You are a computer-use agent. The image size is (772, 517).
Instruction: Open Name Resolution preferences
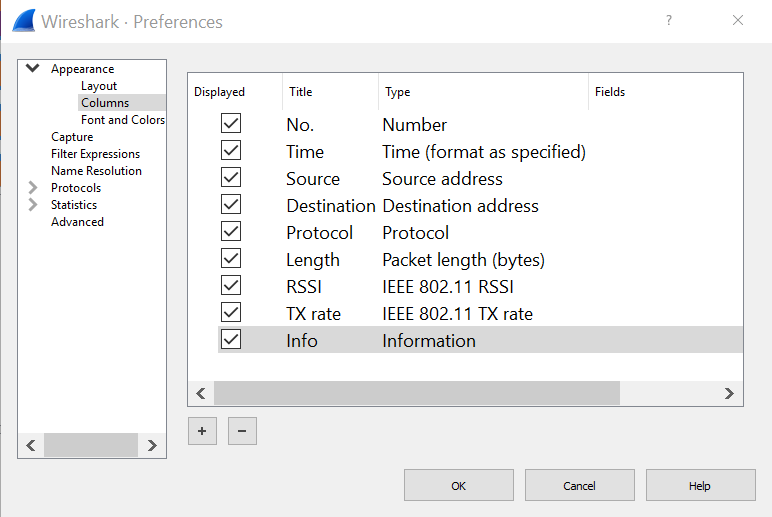96,170
